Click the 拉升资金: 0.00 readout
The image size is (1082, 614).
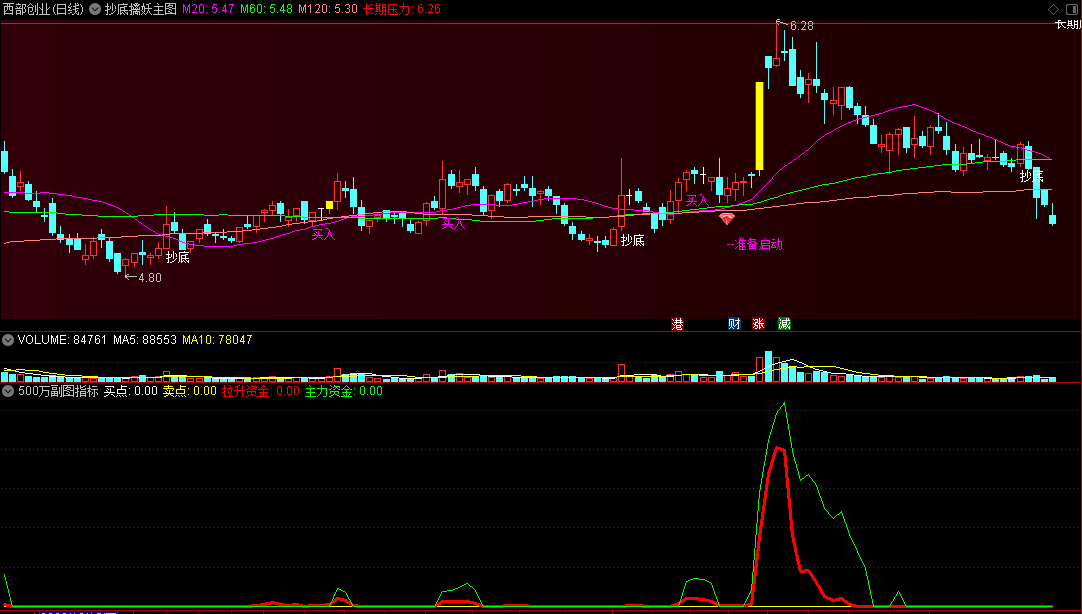[261, 391]
